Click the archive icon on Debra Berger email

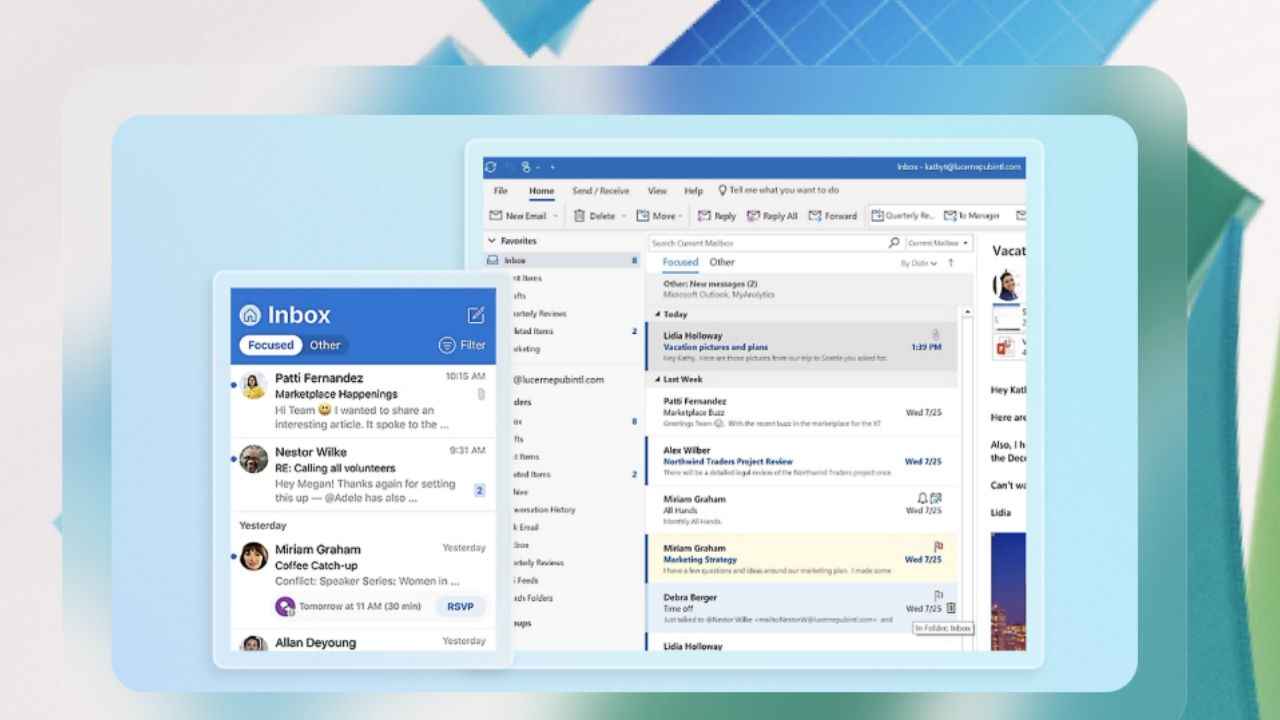click(x=951, y=608)
